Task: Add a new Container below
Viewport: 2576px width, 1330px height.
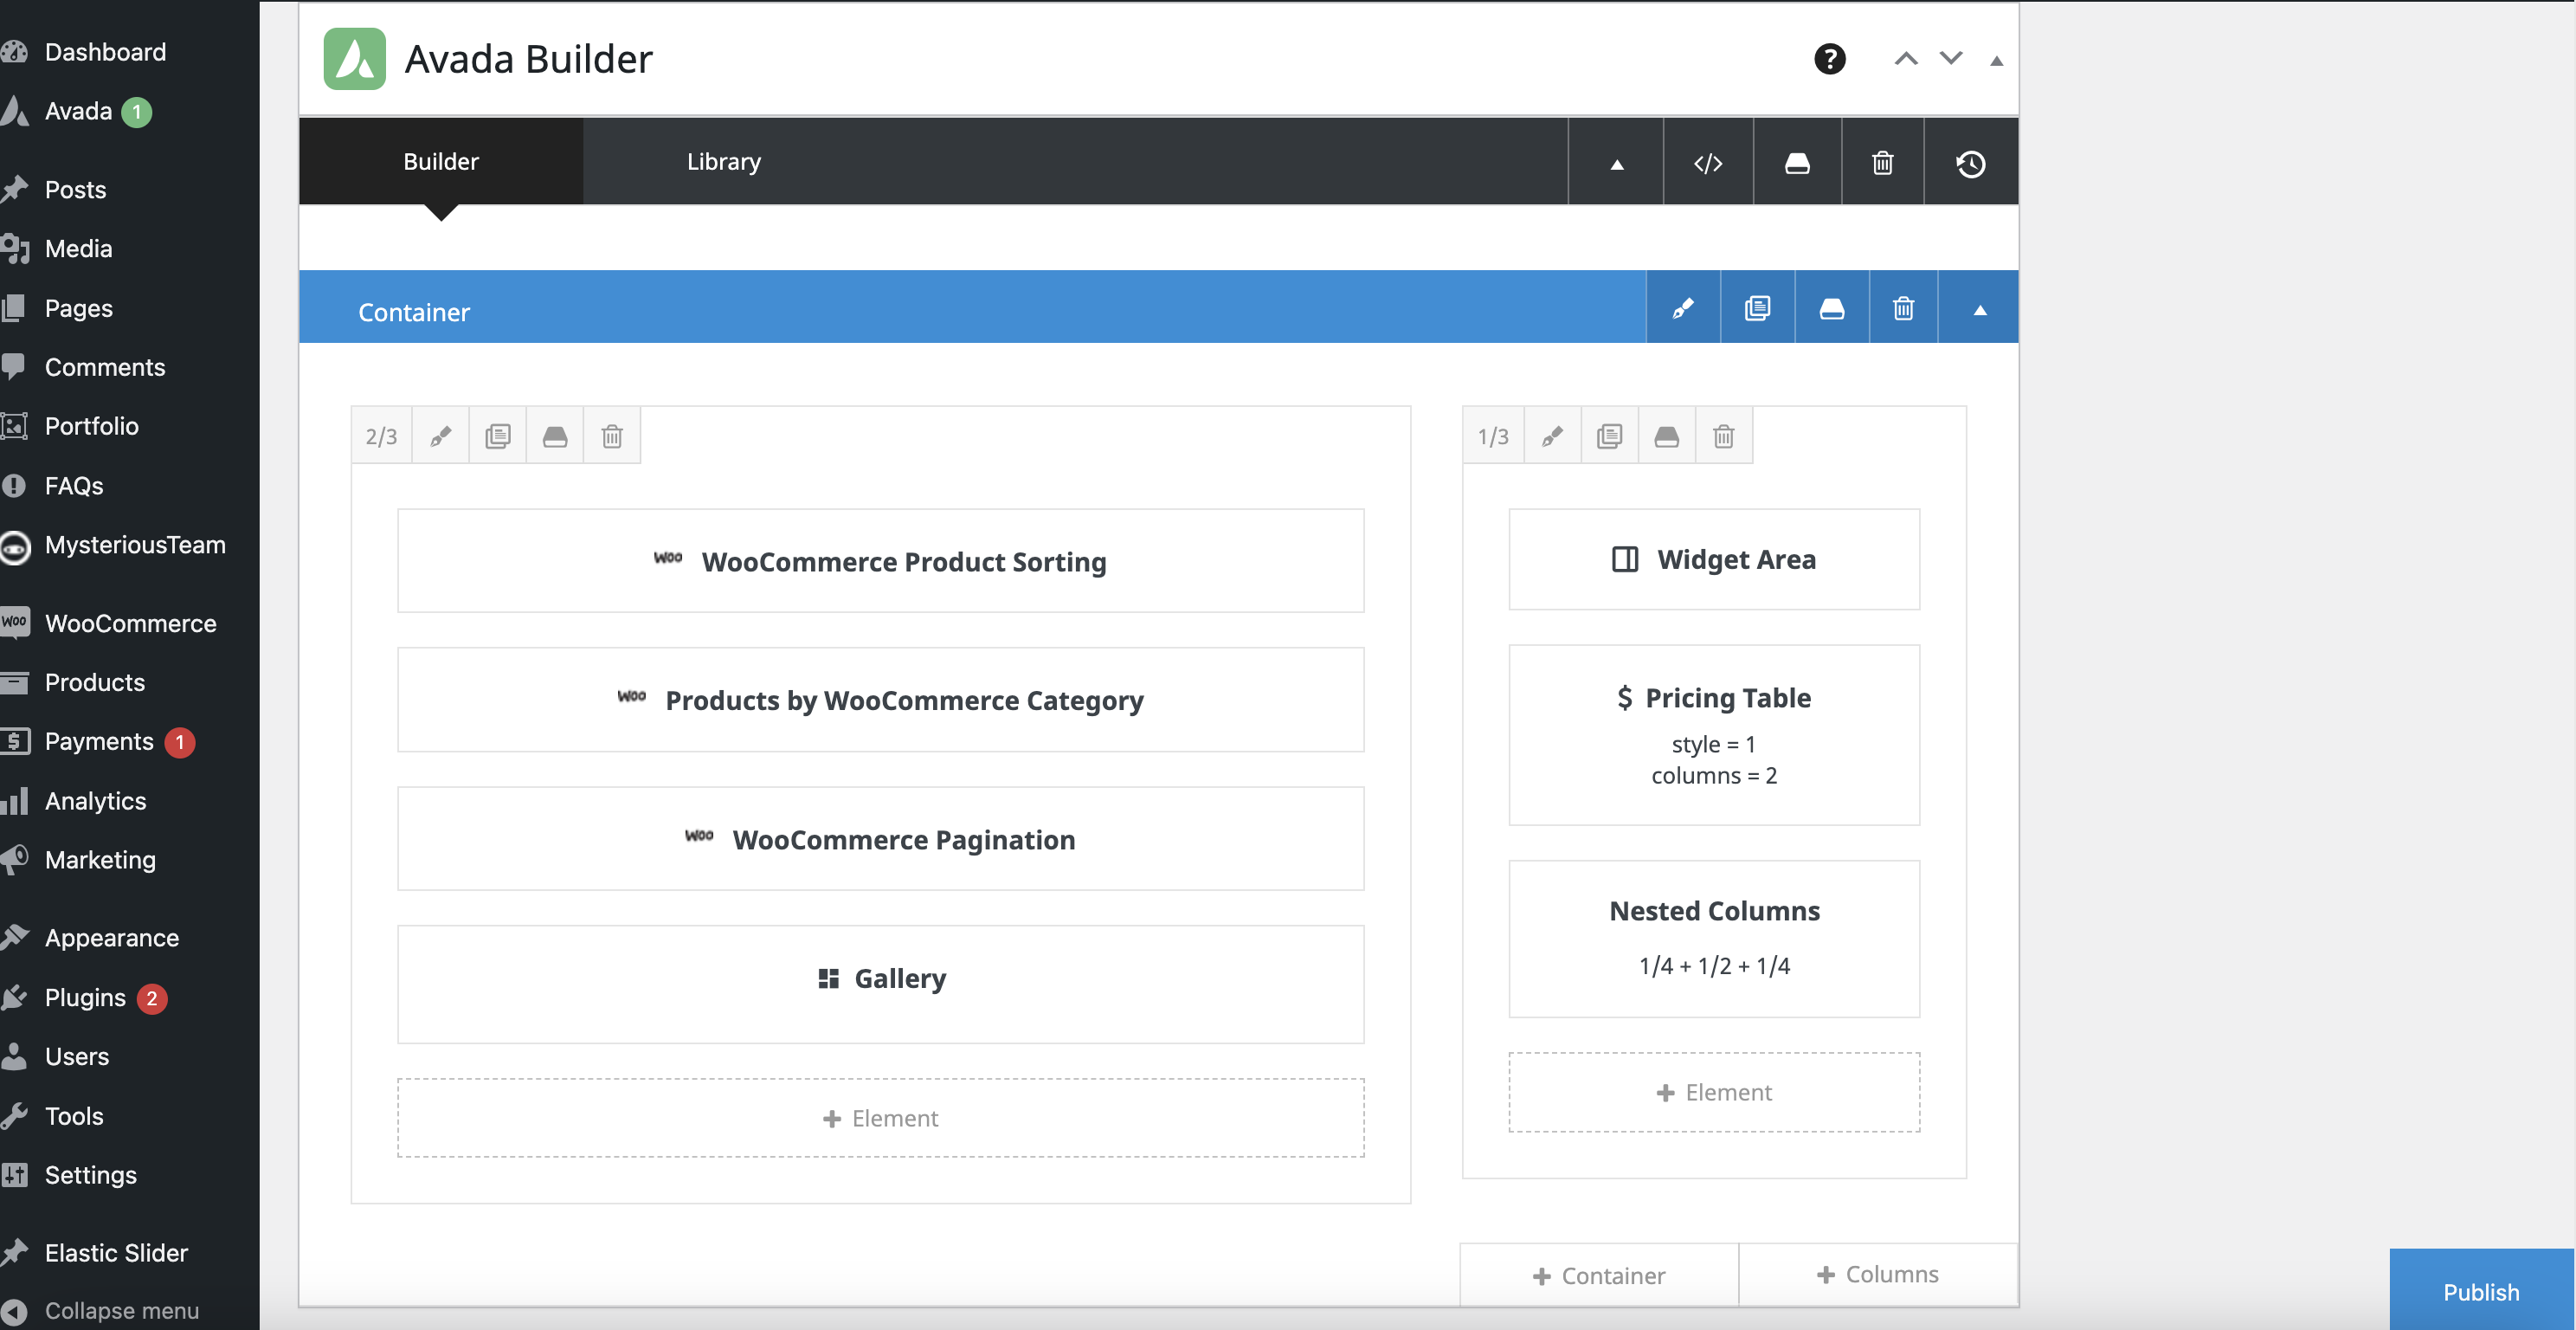Action: click(1599, 1276)
